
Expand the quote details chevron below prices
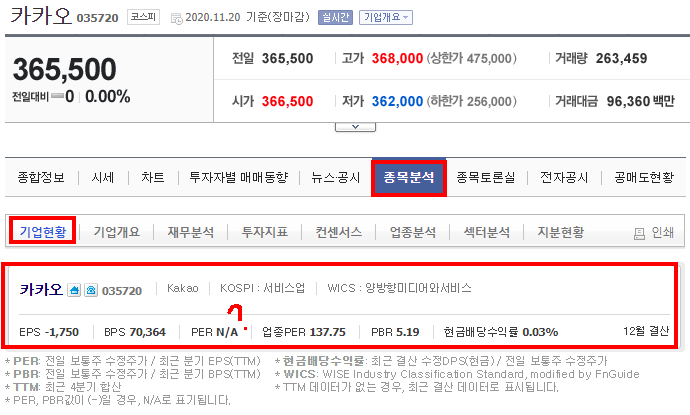[355, 127]
